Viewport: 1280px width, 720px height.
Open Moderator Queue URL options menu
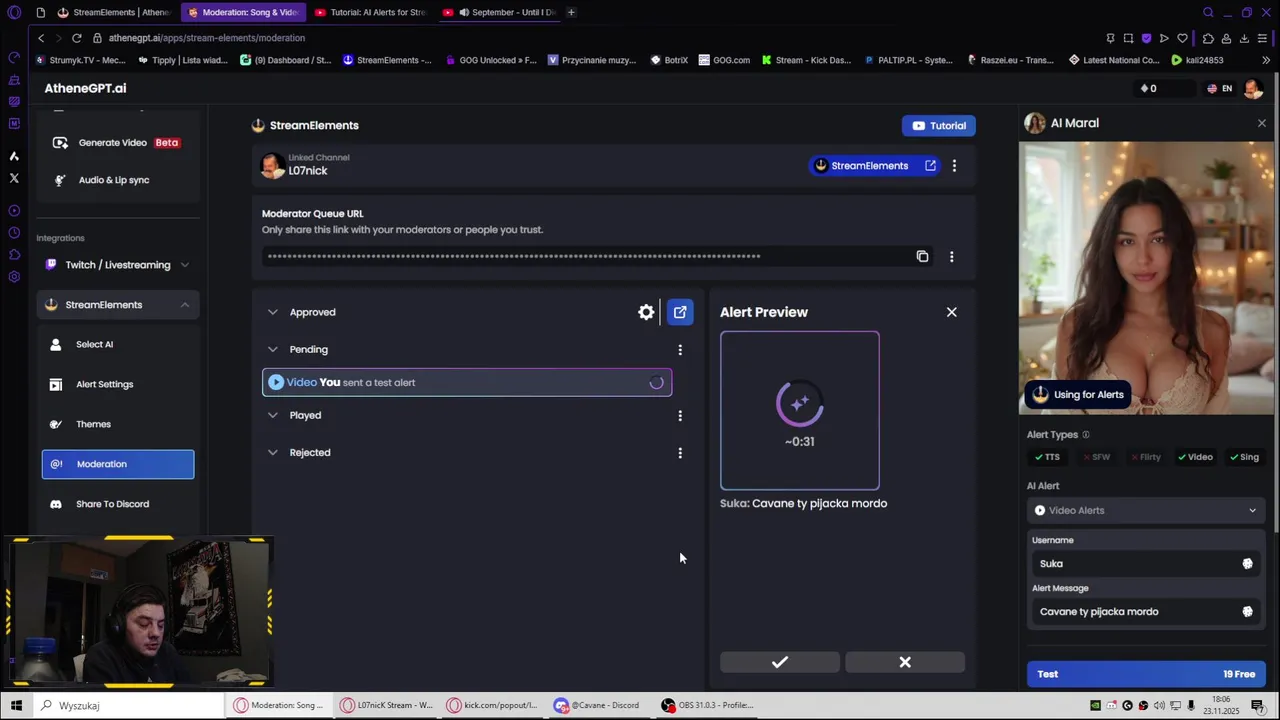951,257
